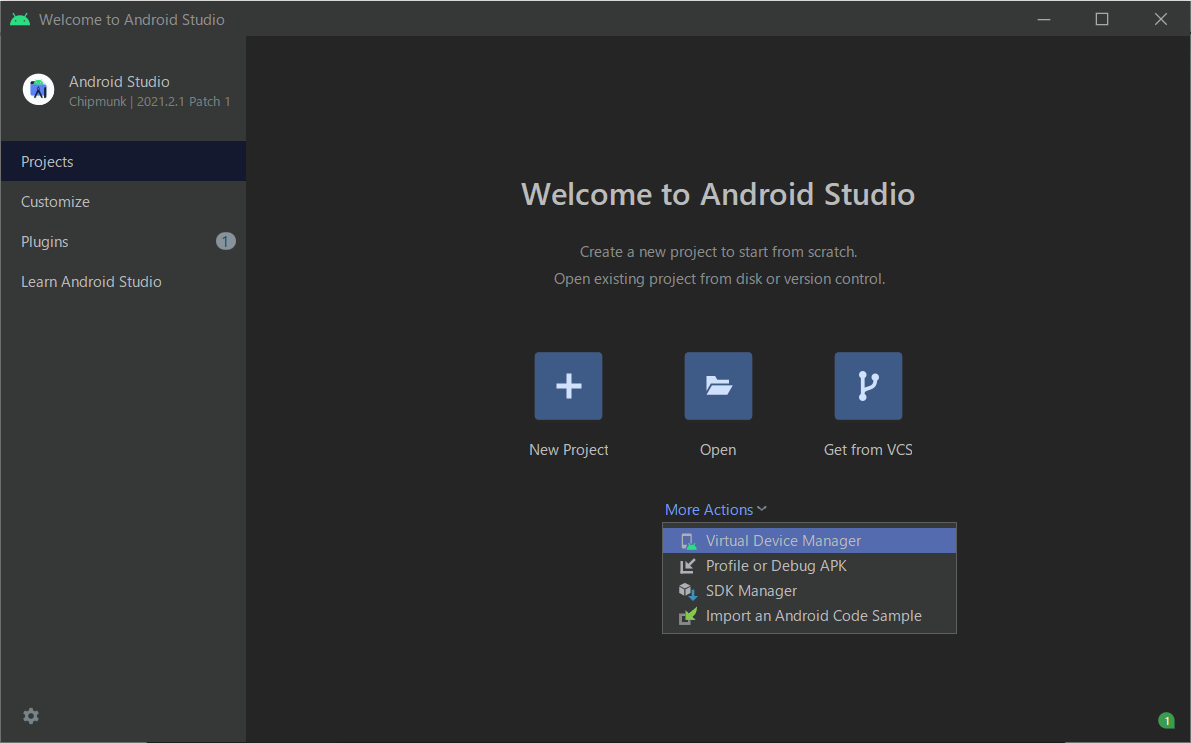Open settings gear in bottom-left corner

point(31,716)
